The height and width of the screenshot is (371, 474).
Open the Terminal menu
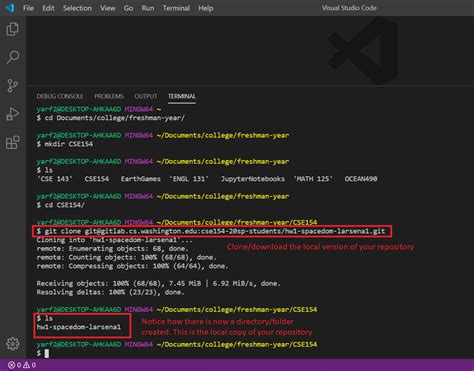coord(176,8)
